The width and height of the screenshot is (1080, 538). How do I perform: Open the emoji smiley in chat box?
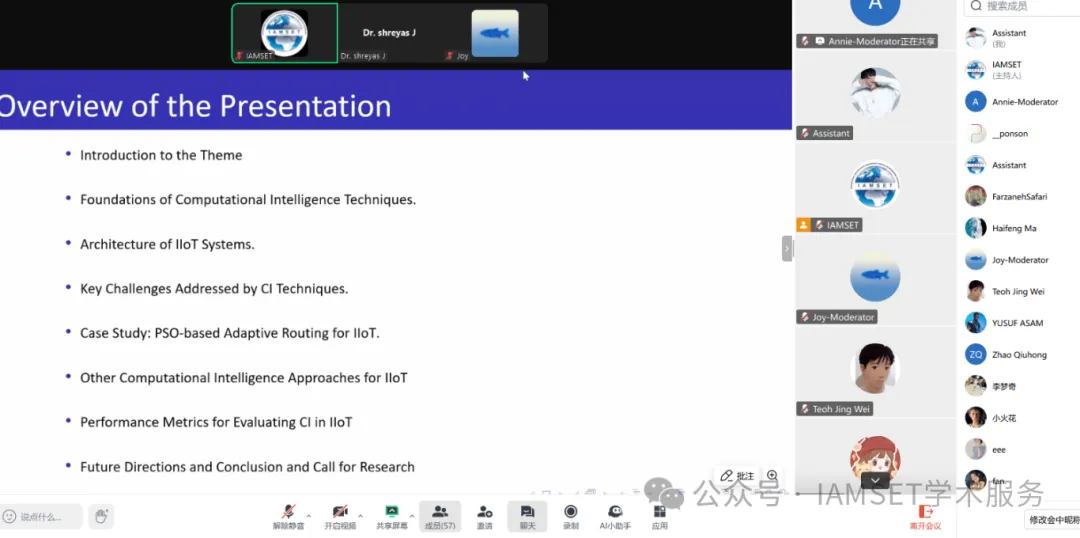10,516
